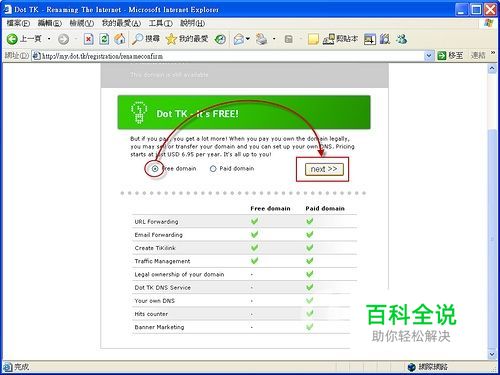The height and width of the screenshot is (375, 500).
Task: Click the vertical scrollbar up arrow
Action: [492, 69]
